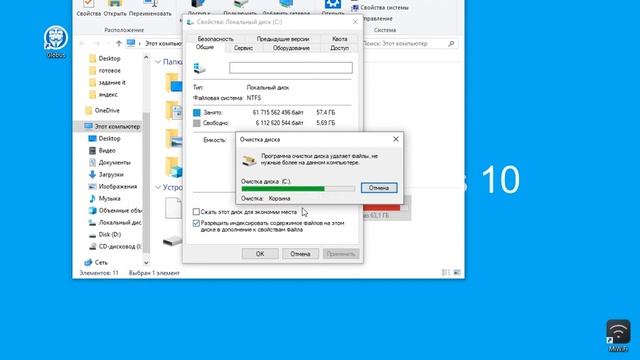
Task: Switch to large icons view in status bar
Action: click(457, 273)
